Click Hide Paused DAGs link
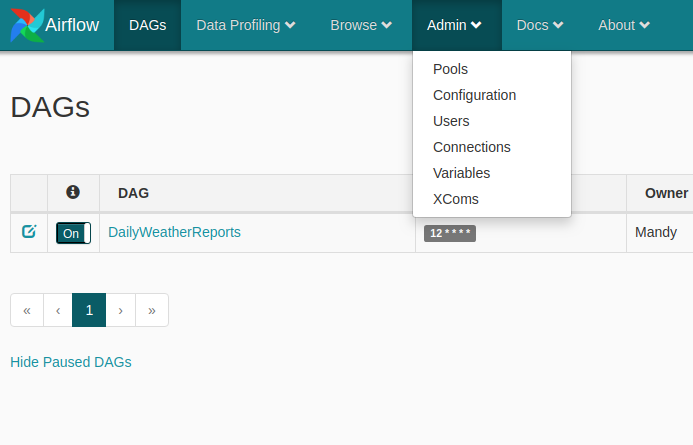Screen dimensions: 693x445 click(x=71, y=362)
